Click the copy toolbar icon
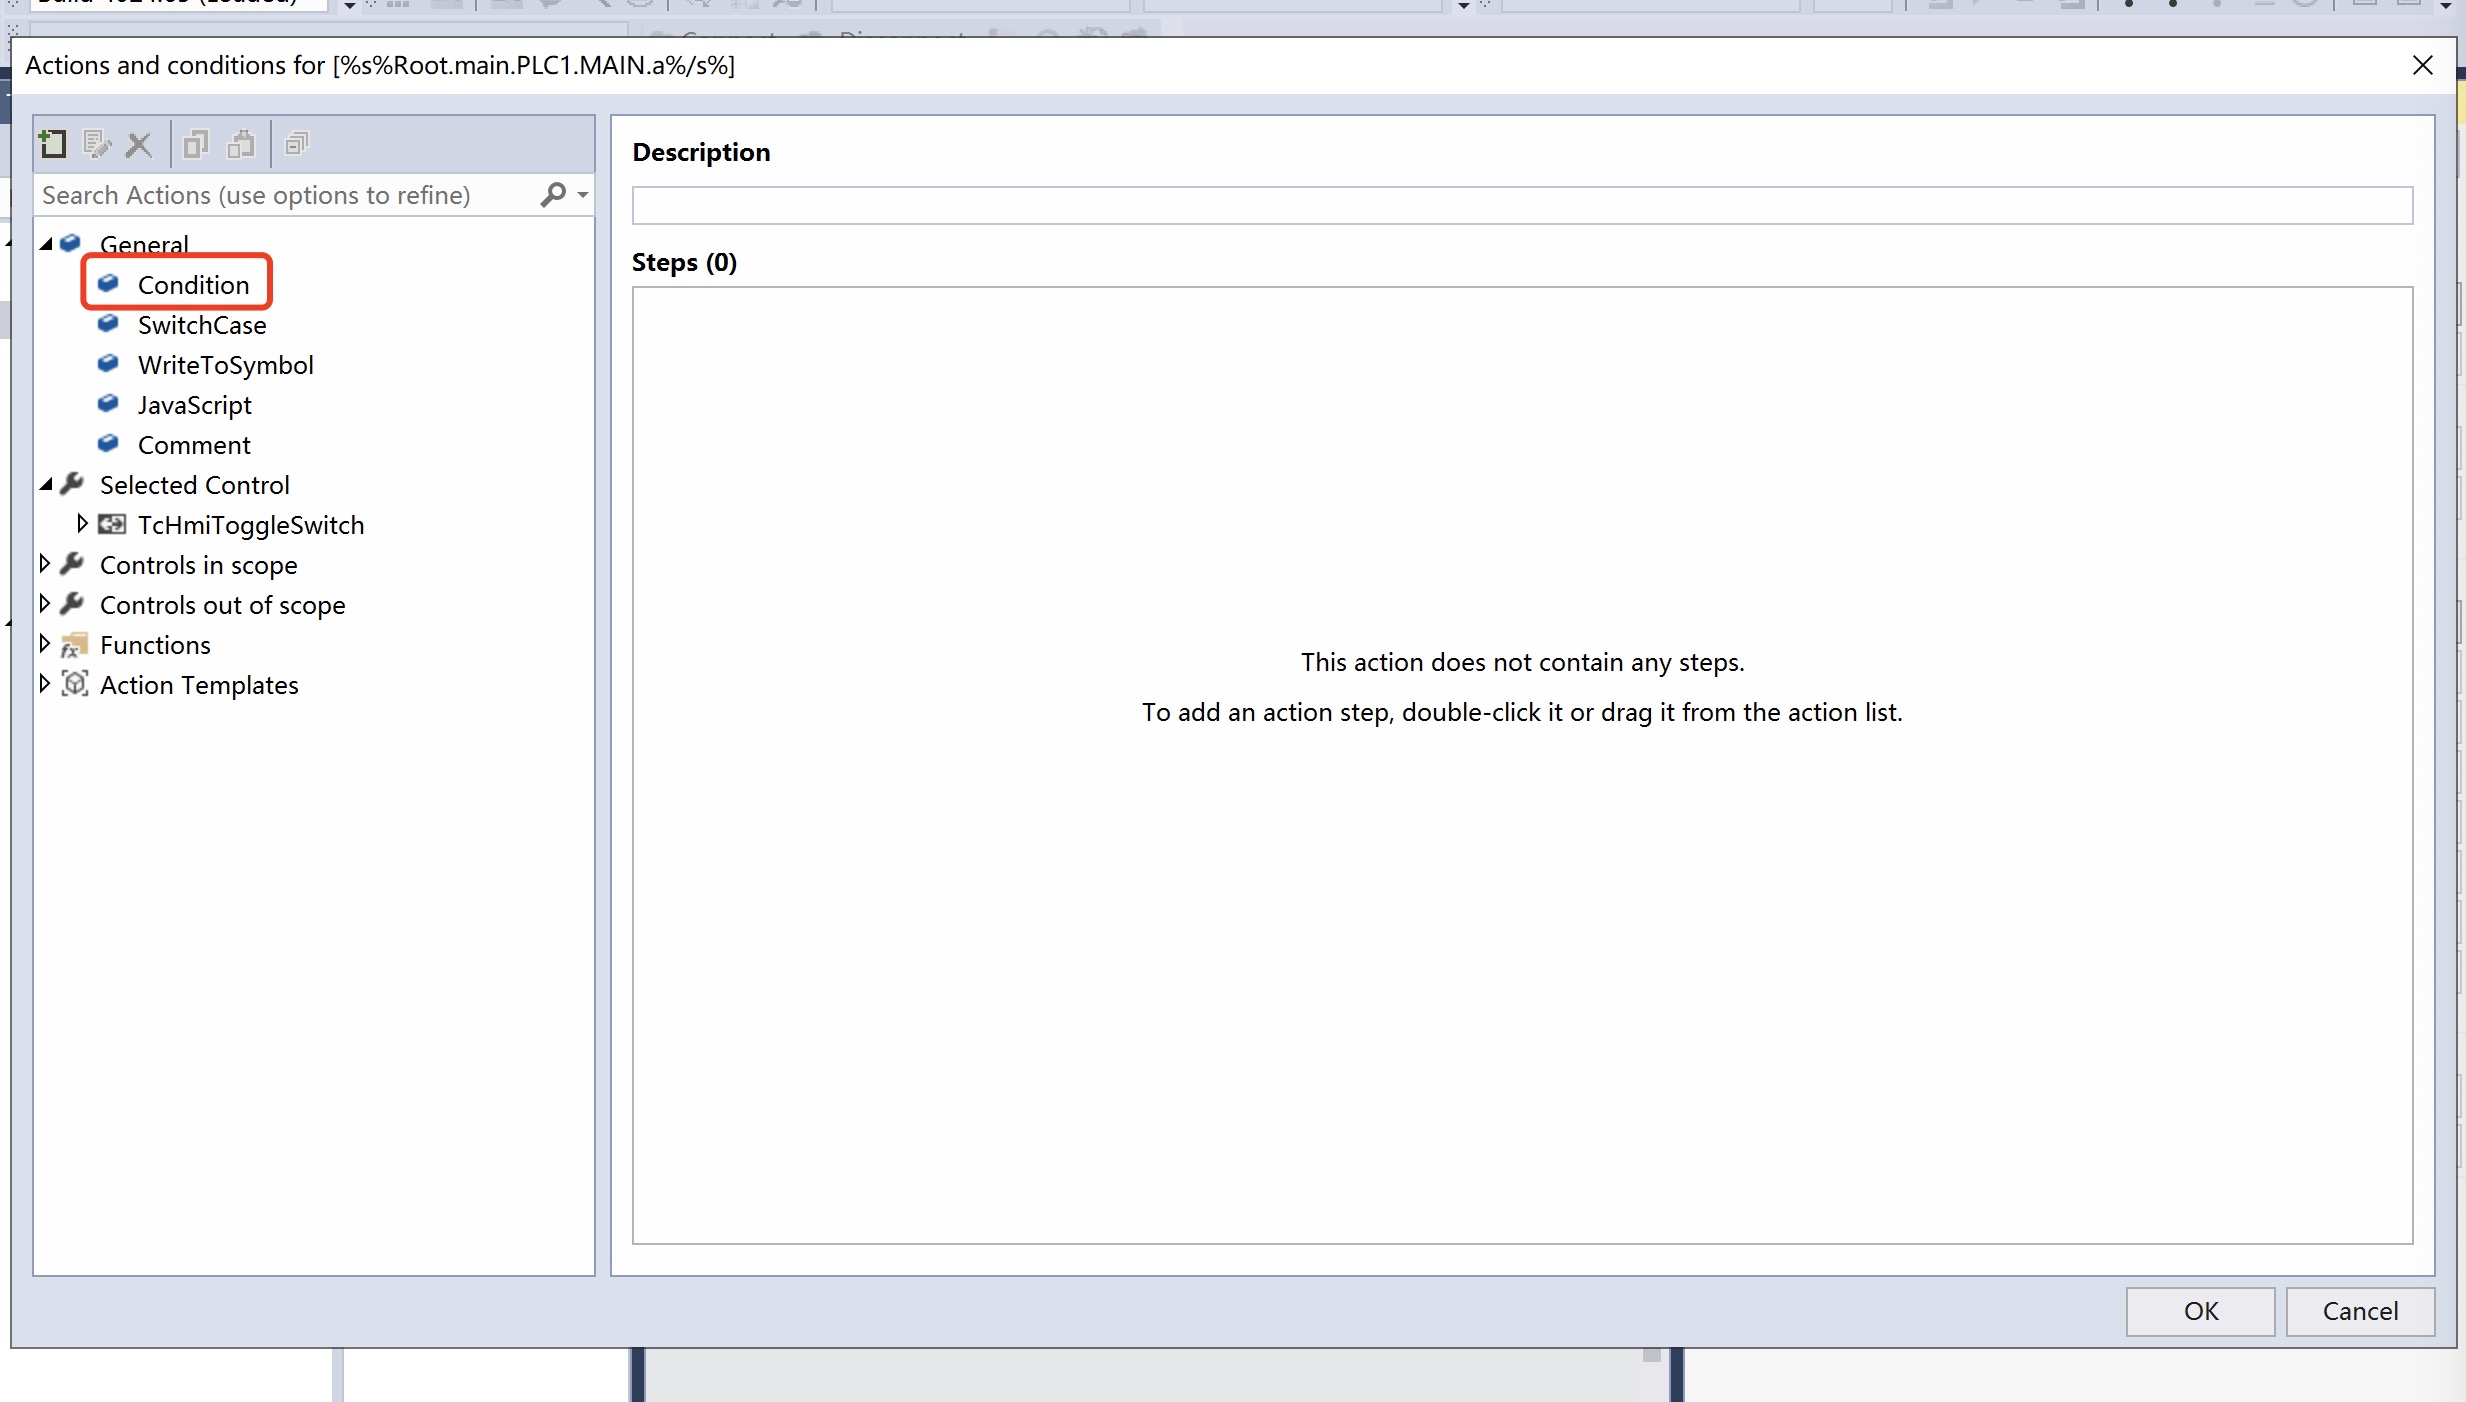The image size is (2466, 1402). (195, 145)
